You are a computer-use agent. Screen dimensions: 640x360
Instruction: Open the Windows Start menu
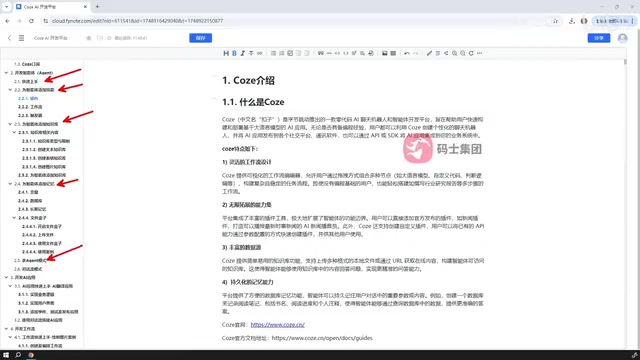point(6,355)
